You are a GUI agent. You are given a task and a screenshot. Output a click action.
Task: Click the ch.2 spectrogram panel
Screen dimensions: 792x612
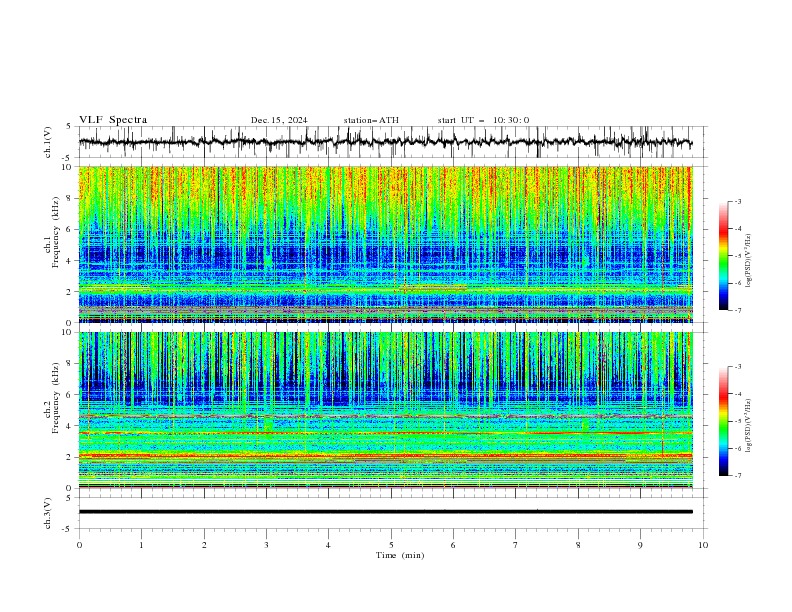click(x=385, y=410)
